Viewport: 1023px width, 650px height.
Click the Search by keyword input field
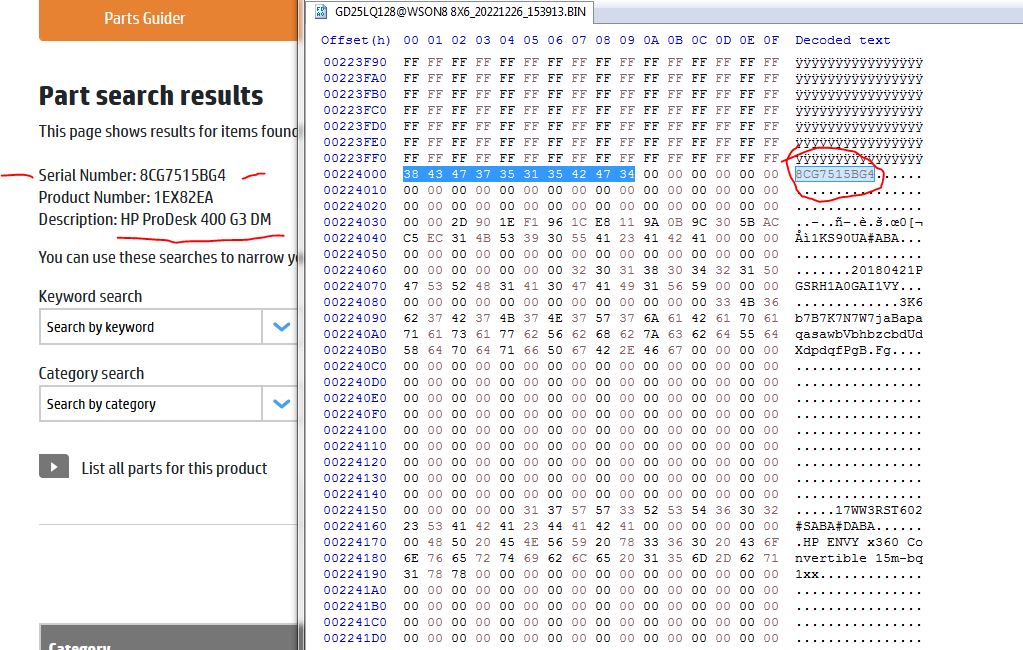[x=151, y=327]
